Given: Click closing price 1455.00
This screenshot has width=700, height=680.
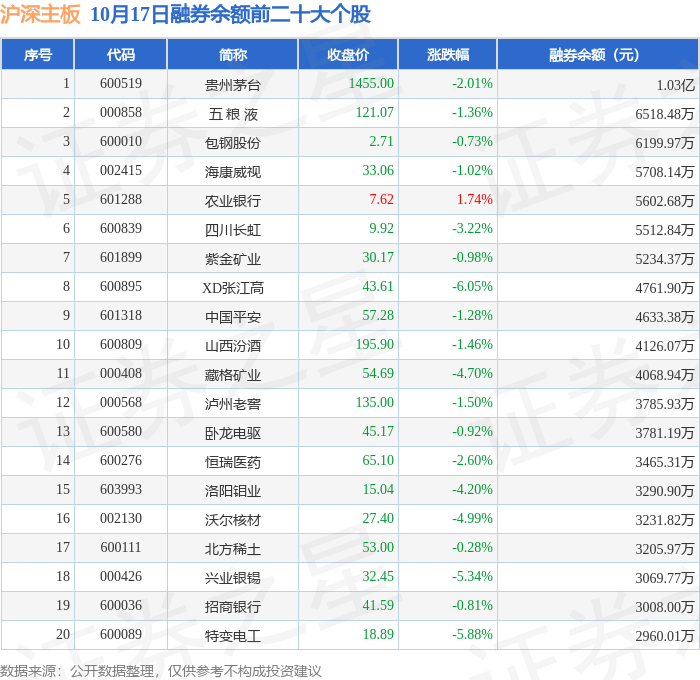Looking at the screenshot, I should [371, 83].
